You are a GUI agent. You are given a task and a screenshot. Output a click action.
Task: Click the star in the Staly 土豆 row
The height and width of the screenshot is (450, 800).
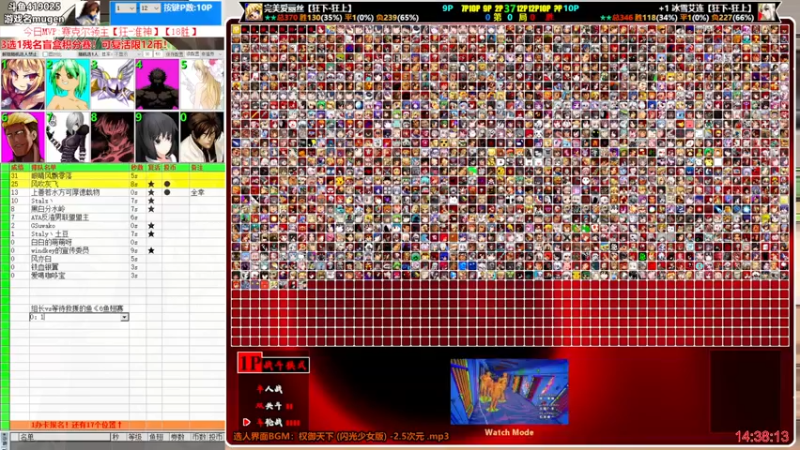pos(151,234)
